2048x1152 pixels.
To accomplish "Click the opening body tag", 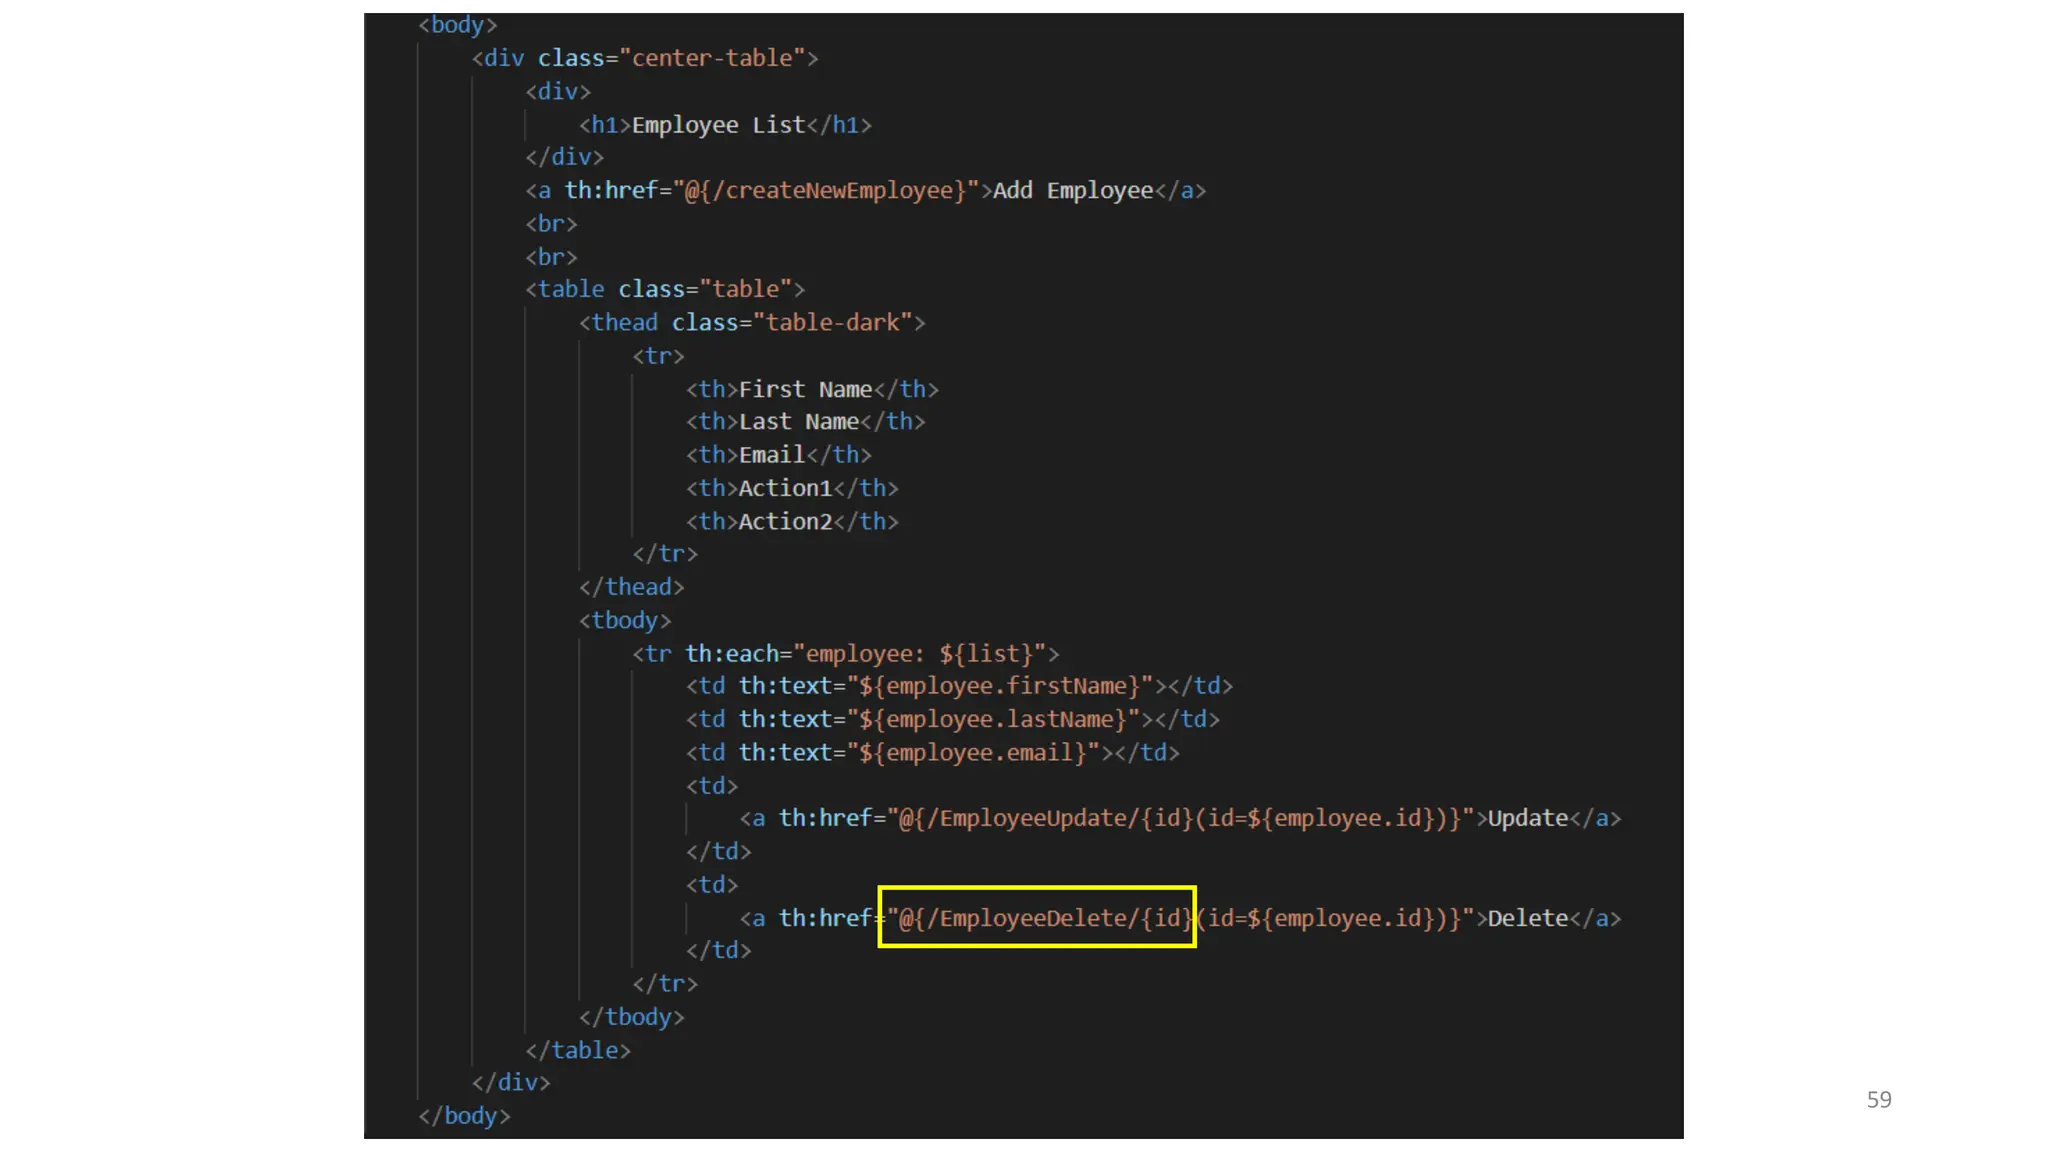I will (x=457, y=25).
